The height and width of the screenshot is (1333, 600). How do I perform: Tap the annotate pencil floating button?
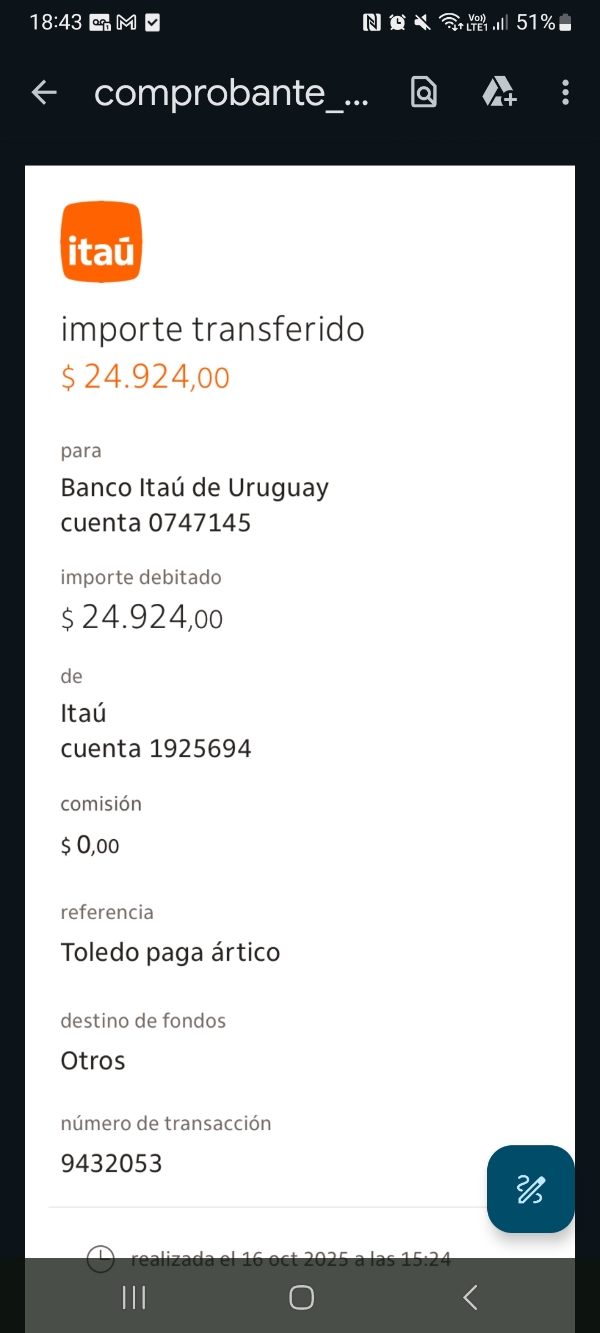530,1188
